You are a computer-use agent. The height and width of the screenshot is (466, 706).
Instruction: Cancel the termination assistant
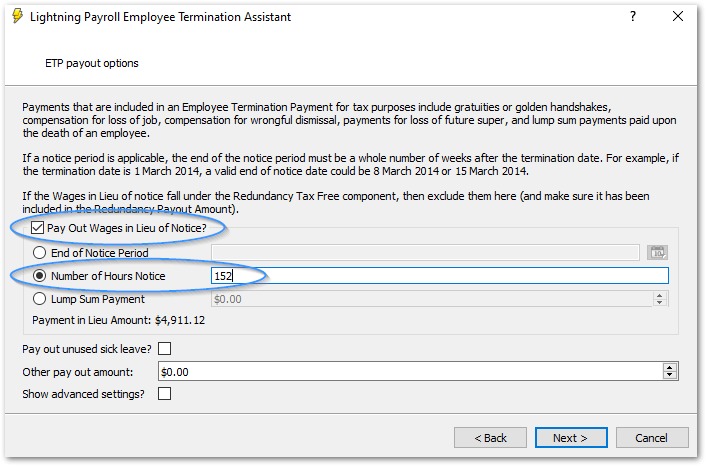(x=652, y=438)
